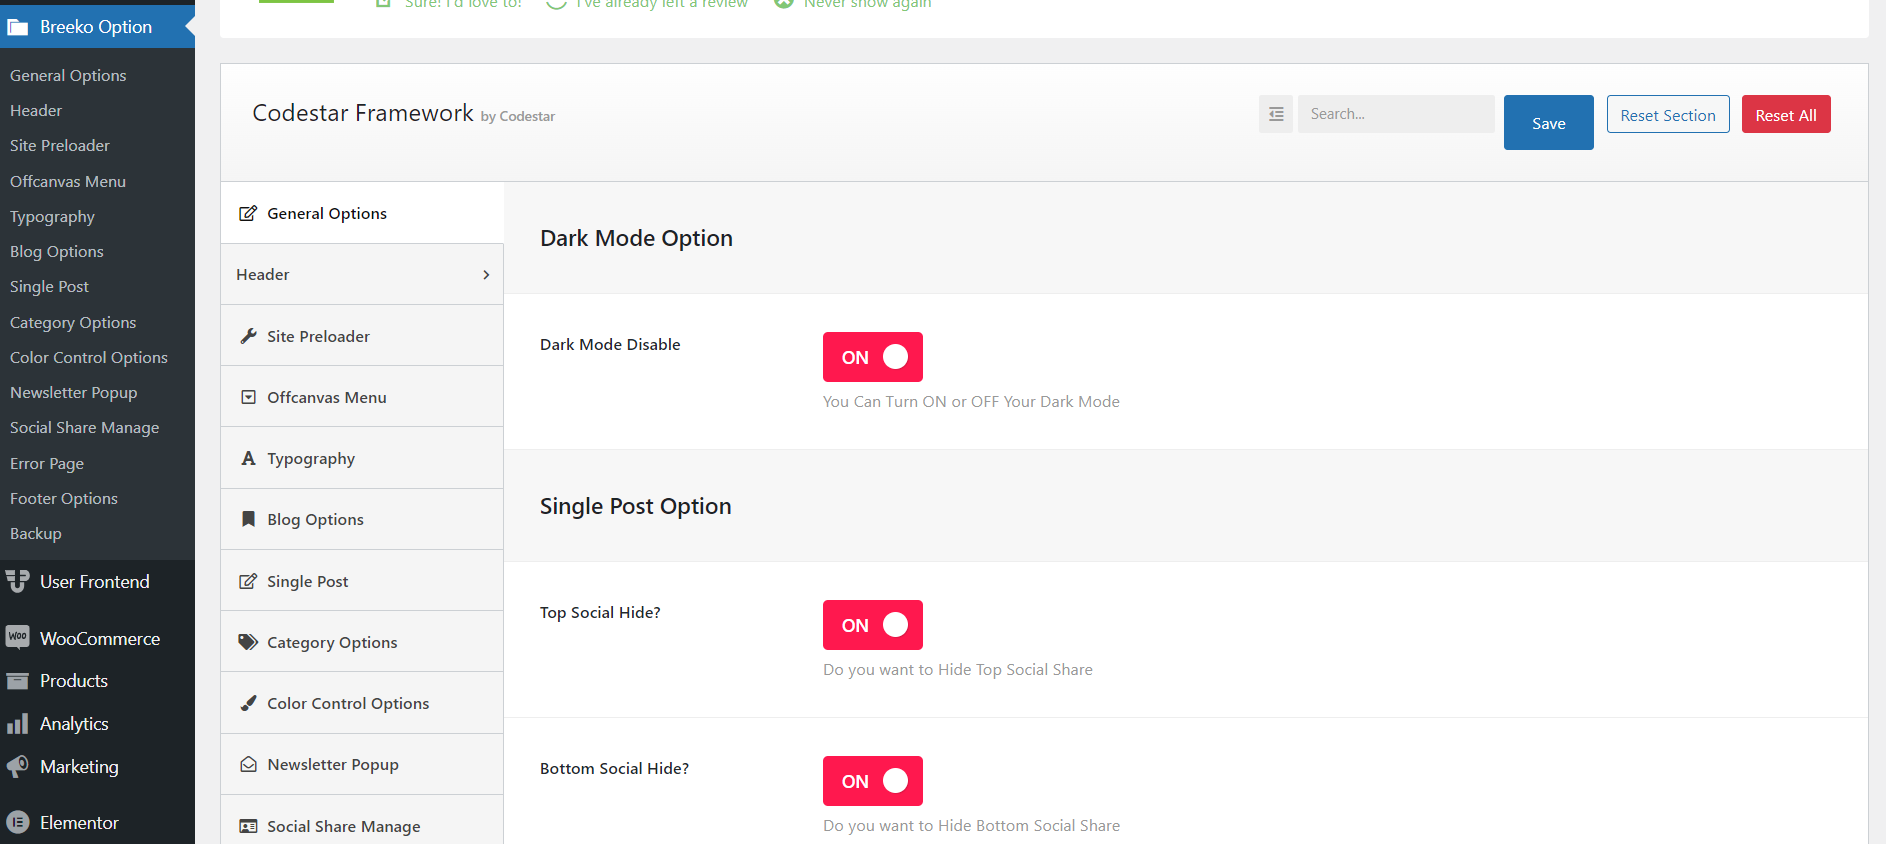
Task: Open Elementor in the admin sidebar
Action: point(79,822)
